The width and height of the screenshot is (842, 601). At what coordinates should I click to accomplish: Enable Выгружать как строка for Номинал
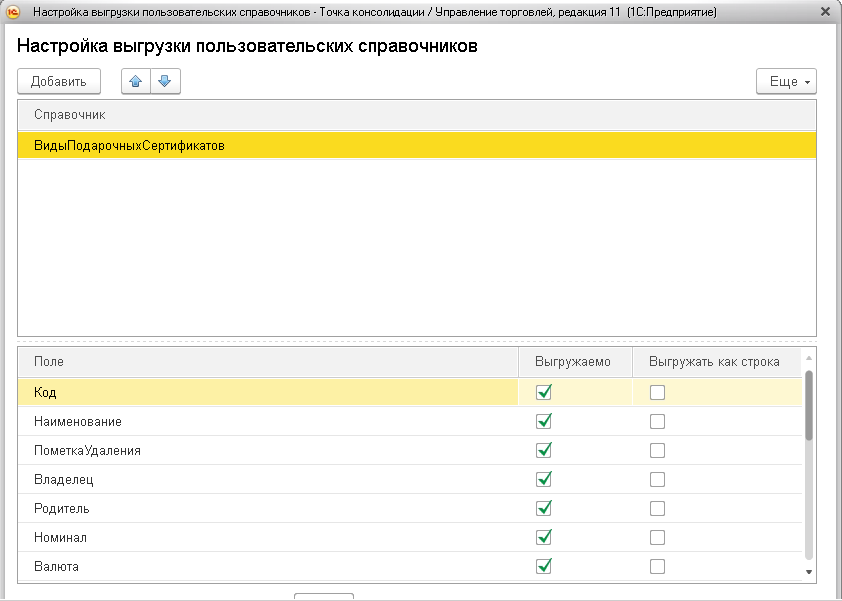click(657, 538)
